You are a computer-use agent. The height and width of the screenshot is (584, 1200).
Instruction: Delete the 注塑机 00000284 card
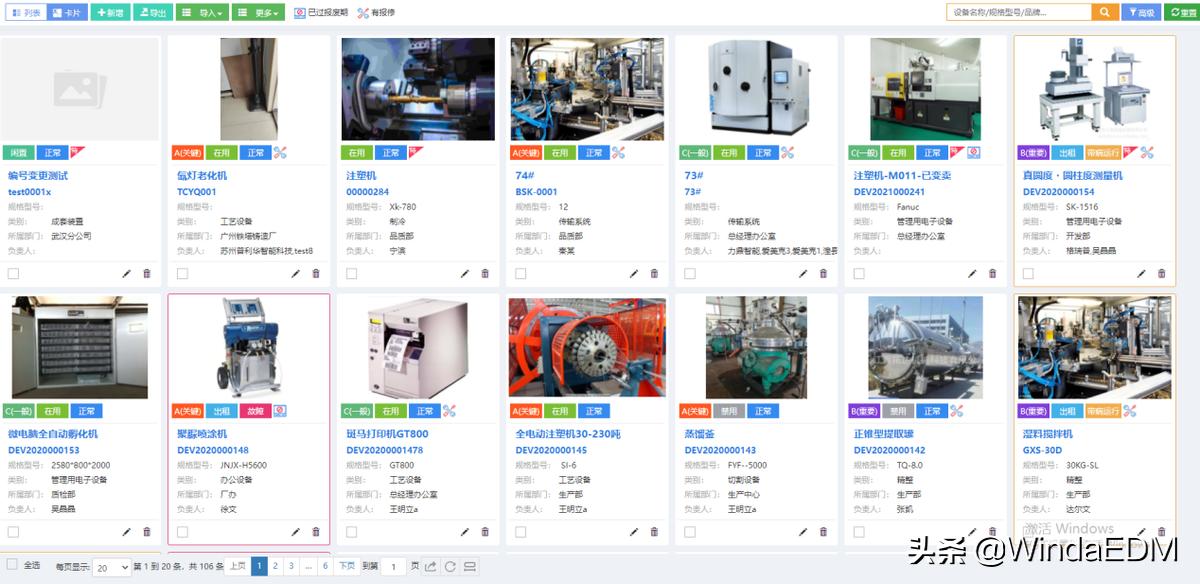pos(485,273)
